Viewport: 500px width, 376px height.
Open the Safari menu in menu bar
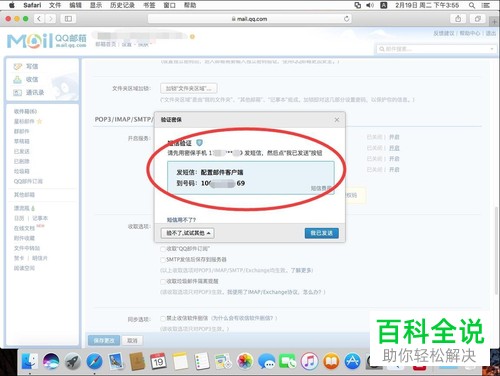click(32, 5)
